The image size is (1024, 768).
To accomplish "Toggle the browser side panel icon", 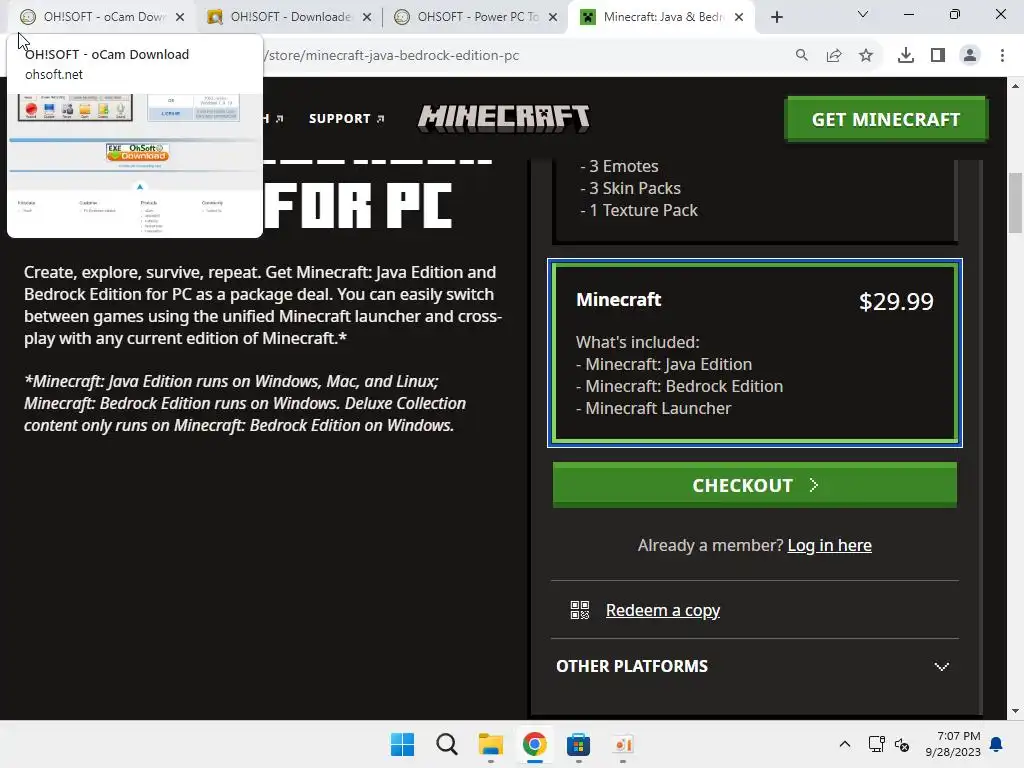I will (938, 56).
